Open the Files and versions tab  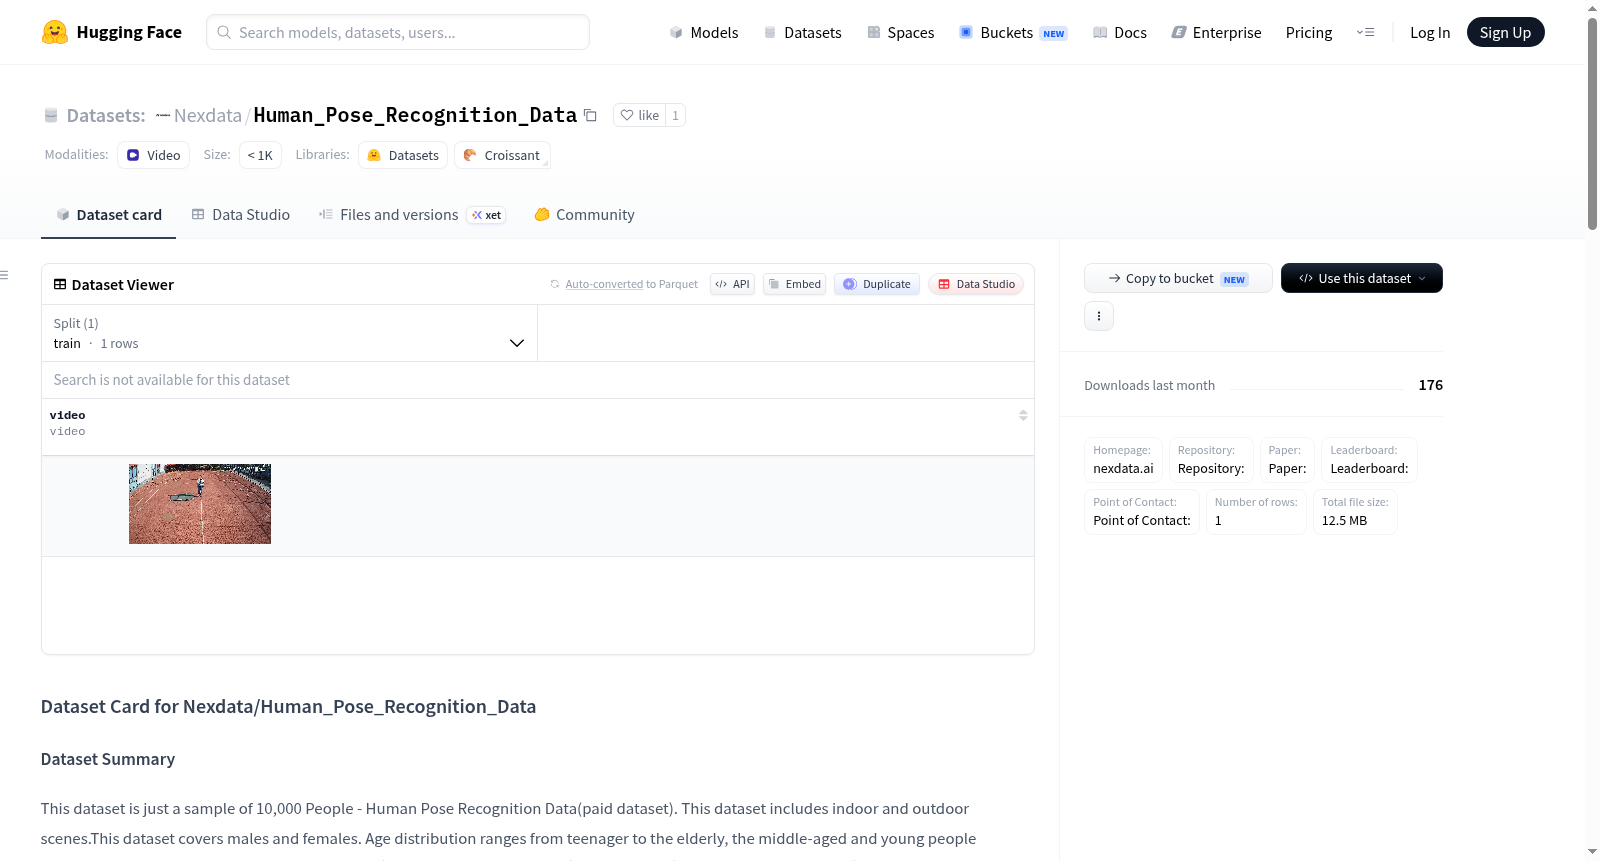412,215
